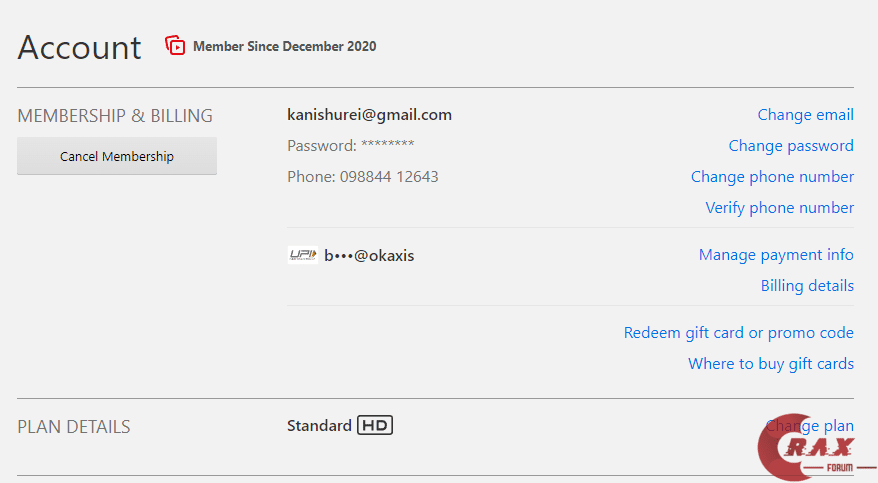Open Verify phone number link

click(x=779, y=208)
